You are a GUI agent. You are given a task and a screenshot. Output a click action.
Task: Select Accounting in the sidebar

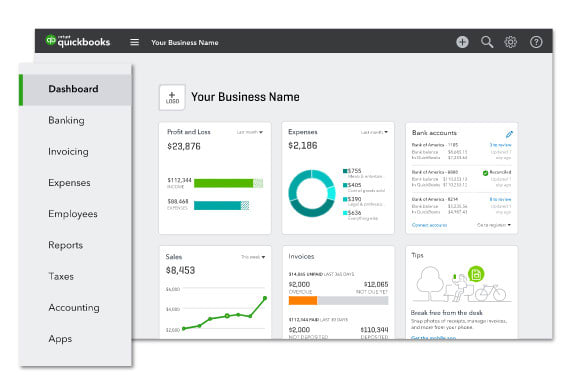pos(75,308)
